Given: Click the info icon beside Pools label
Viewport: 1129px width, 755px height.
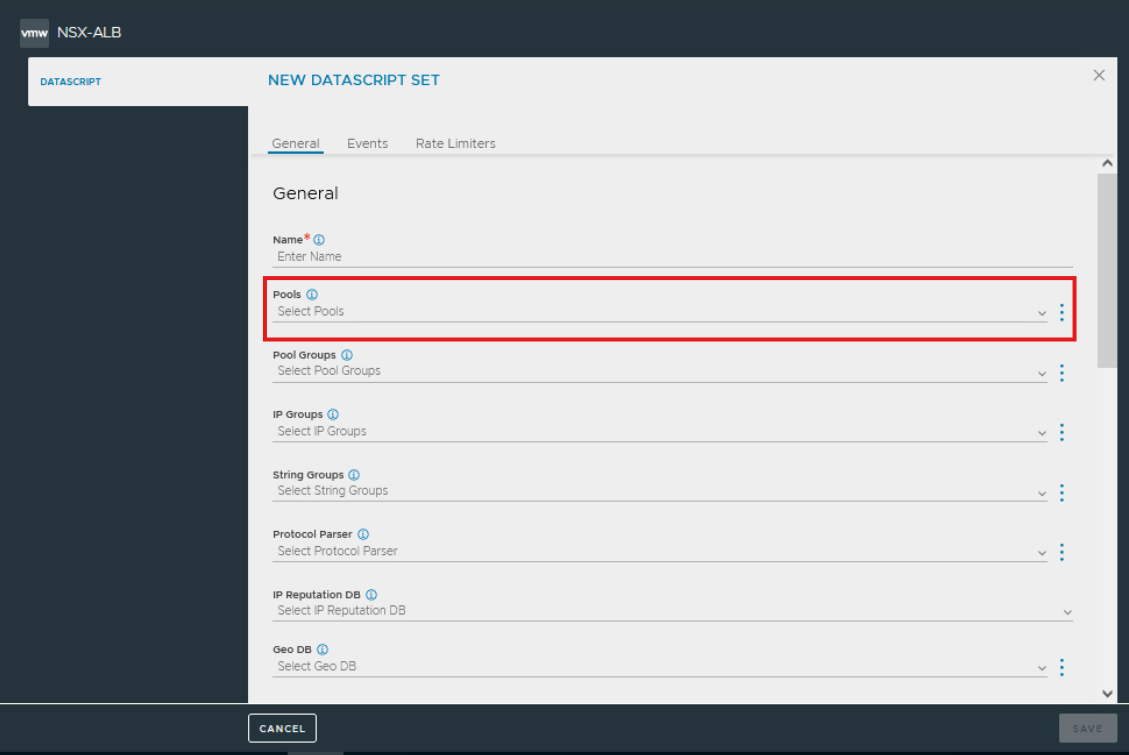Looking at the screenshot, I should point(312,295).
